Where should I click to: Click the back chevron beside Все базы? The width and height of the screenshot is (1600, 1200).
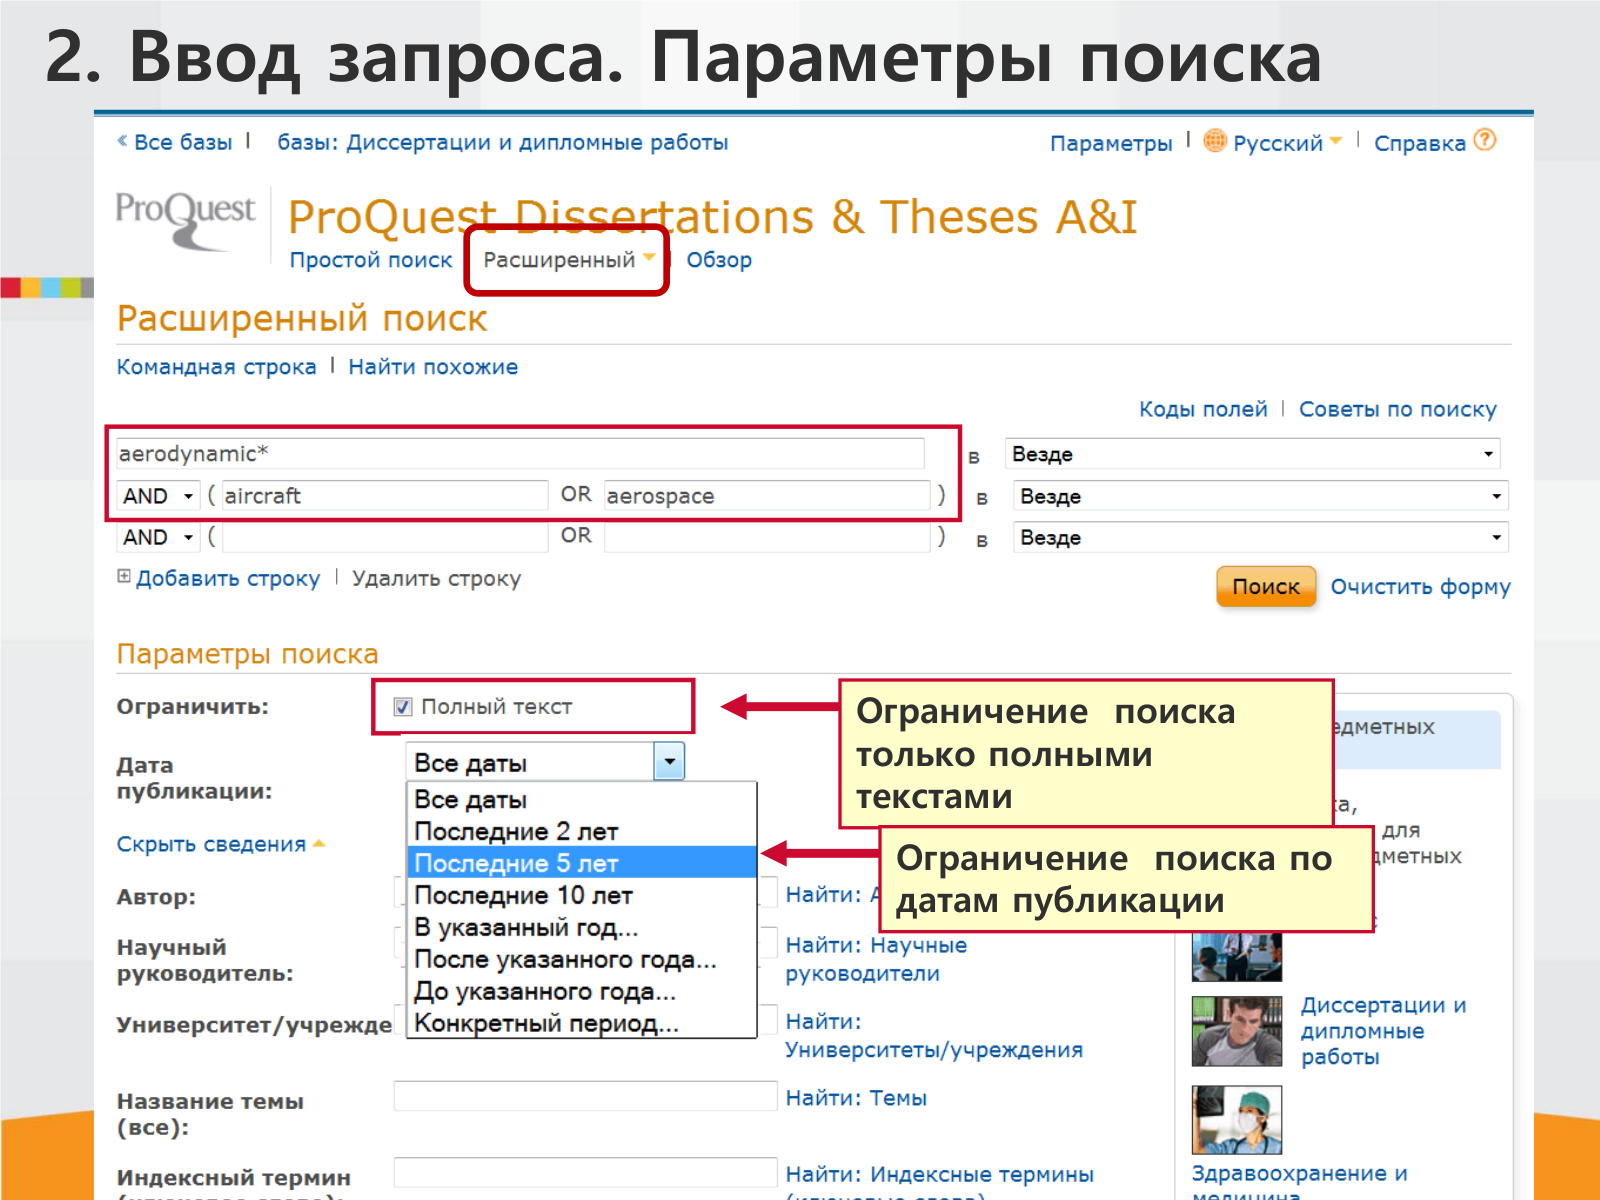[122, 141]
